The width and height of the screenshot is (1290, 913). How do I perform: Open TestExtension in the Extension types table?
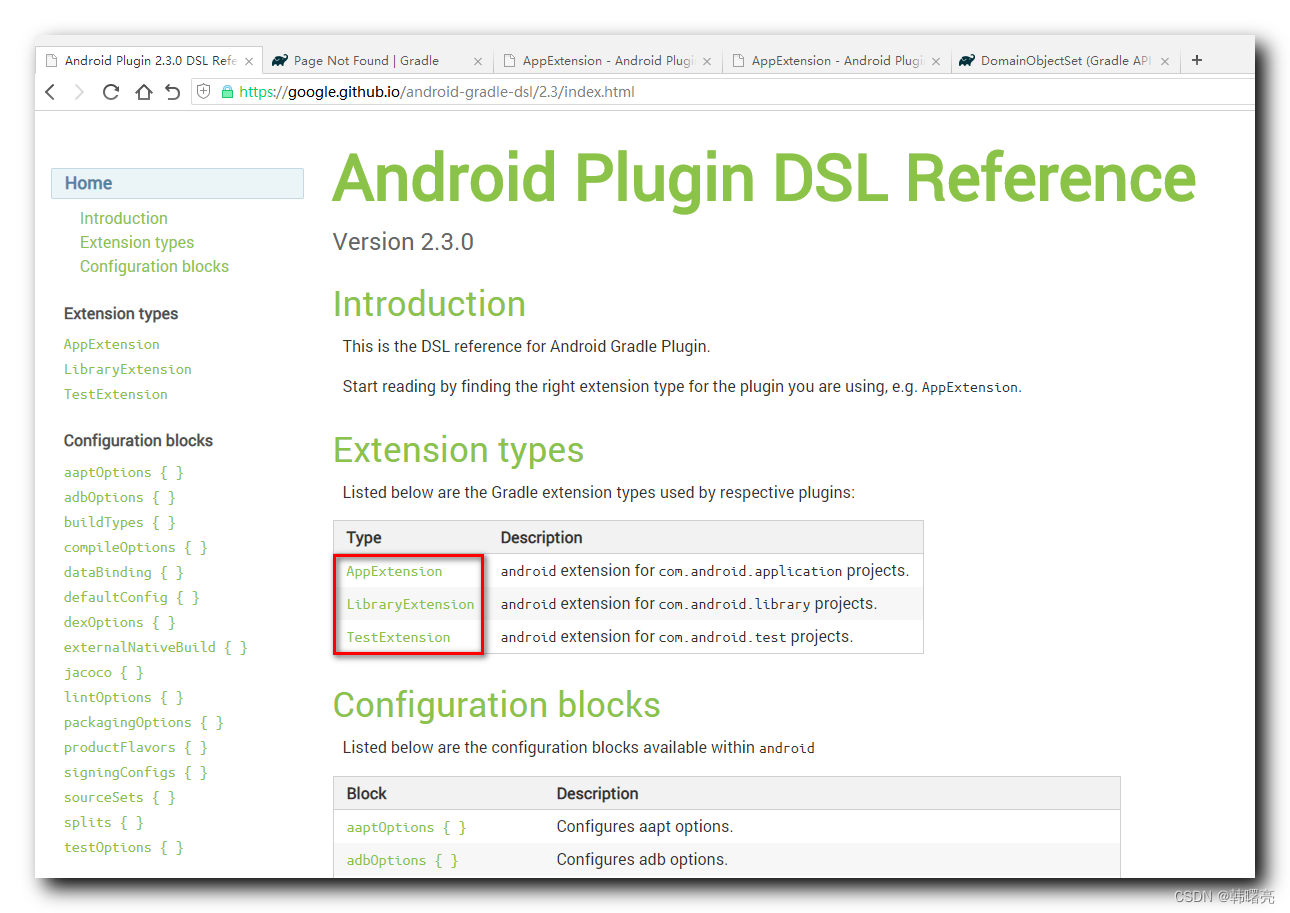tap(398, 637)
